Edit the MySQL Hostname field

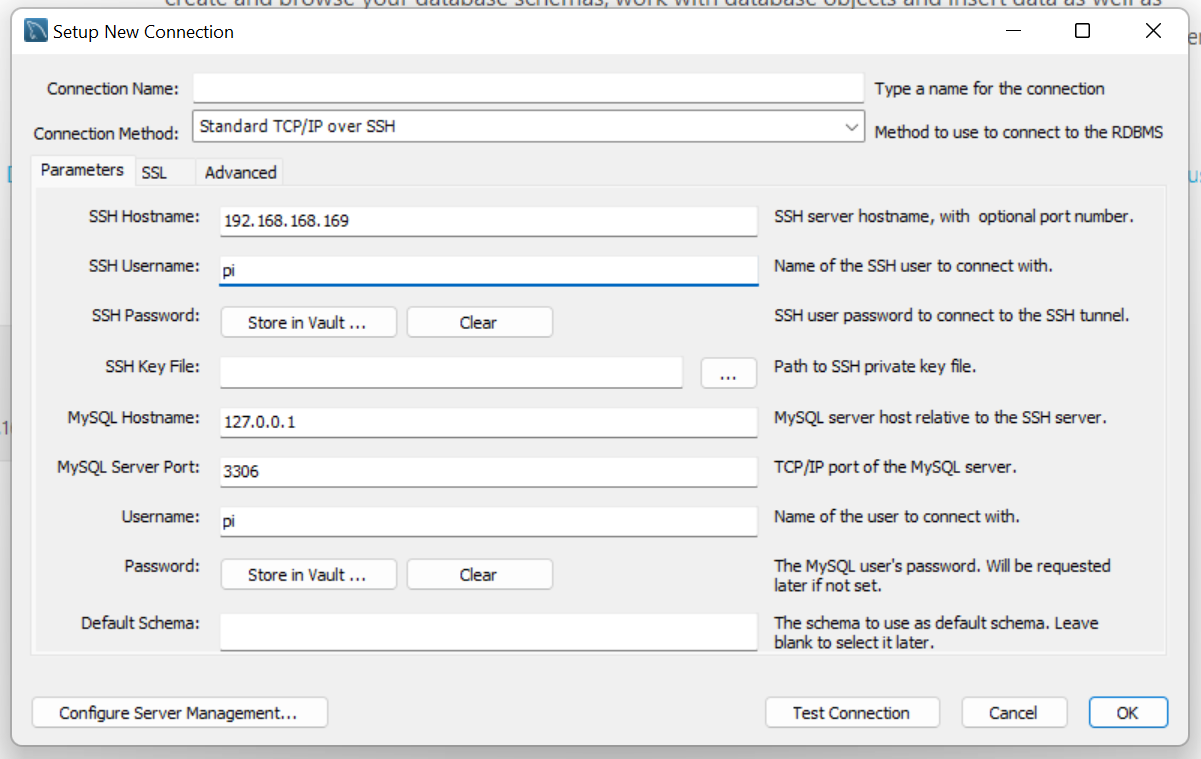click(x=488, y=422)
